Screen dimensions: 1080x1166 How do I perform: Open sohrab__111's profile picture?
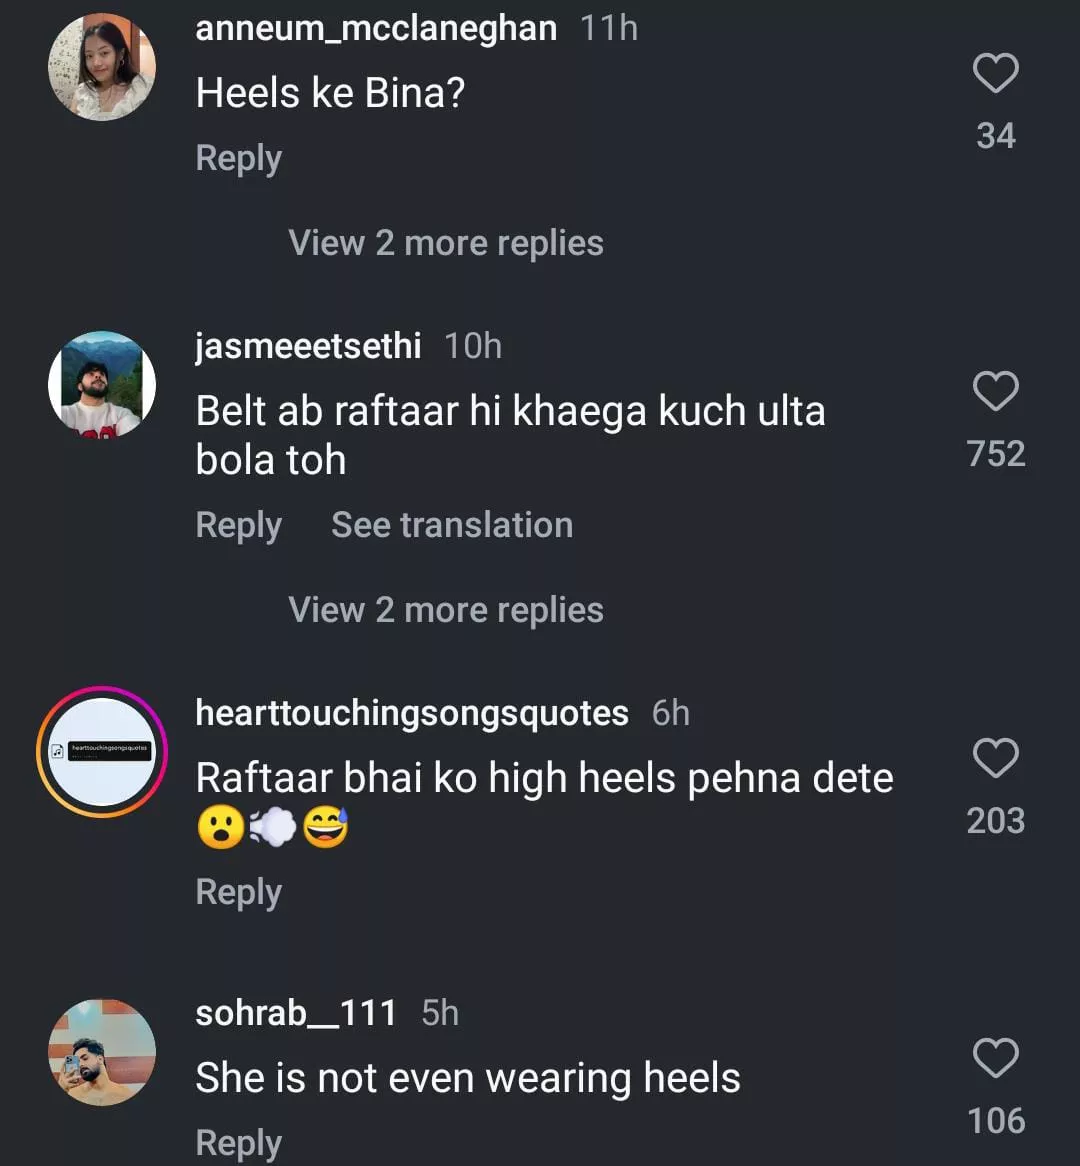[102, 1051]
